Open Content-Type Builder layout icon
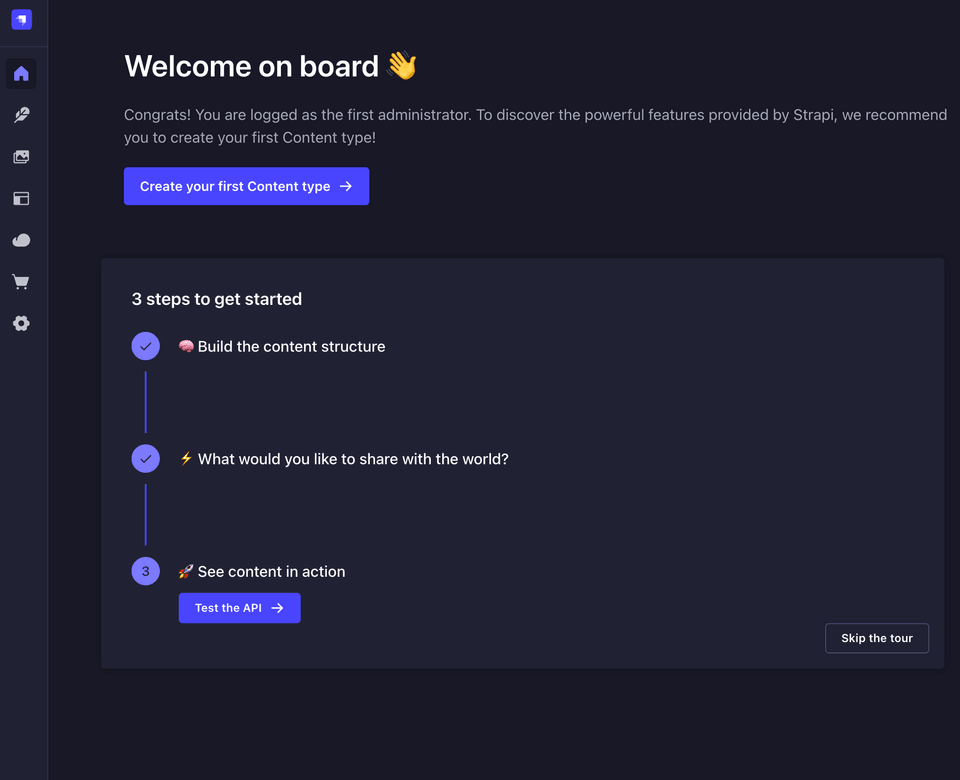The height and width of the screenshot is (780, 960). [21, 199]
